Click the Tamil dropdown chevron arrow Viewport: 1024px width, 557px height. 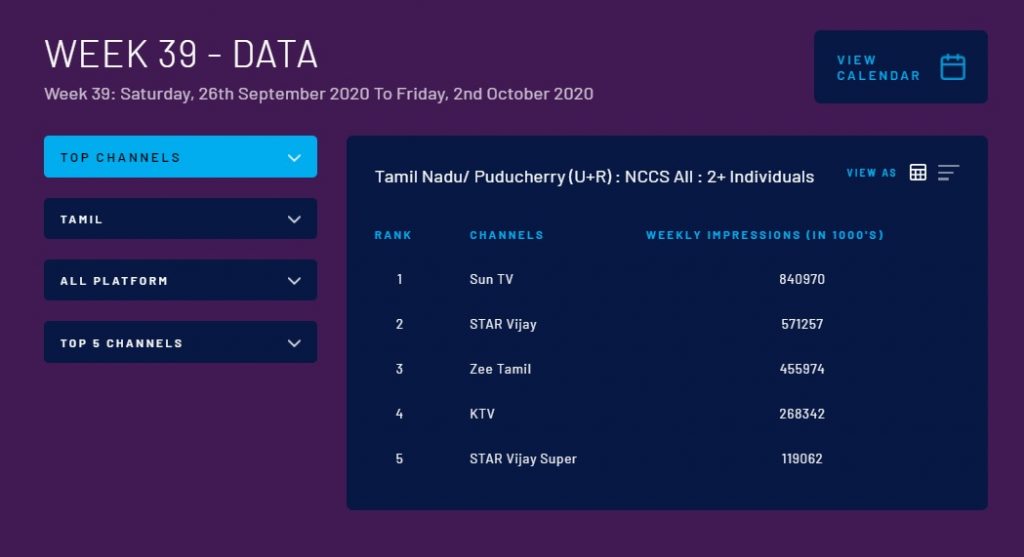point(294,220)
